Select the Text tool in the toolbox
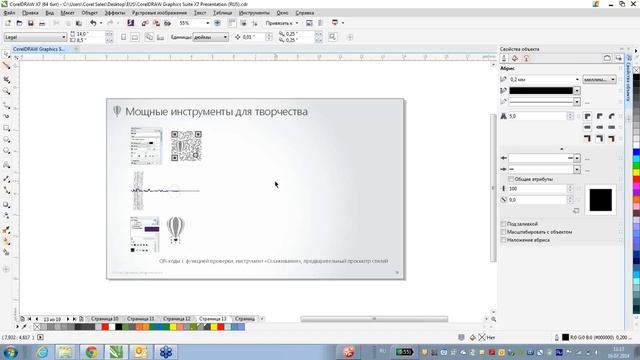640x360 pixels. tap(6, 165)
